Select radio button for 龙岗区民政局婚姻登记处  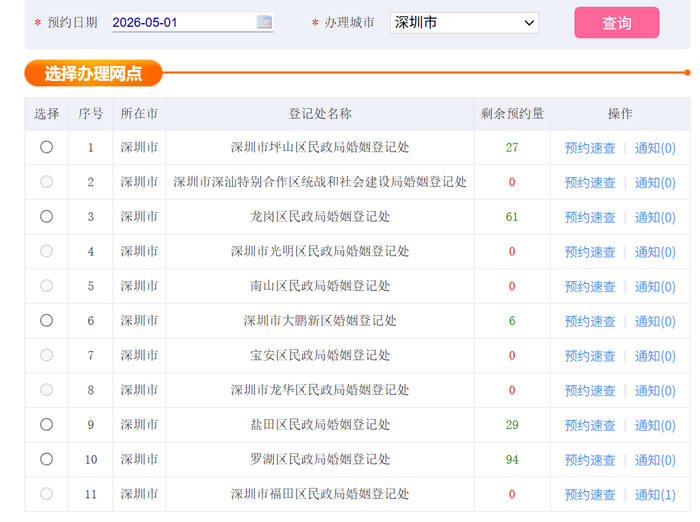tap(46, 216)
